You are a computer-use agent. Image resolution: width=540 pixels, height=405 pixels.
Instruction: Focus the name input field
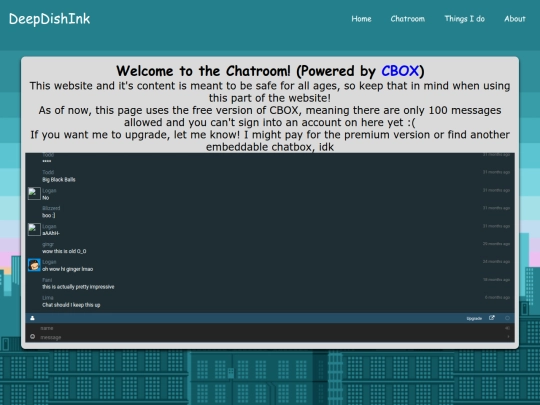[x=270, y=328]
